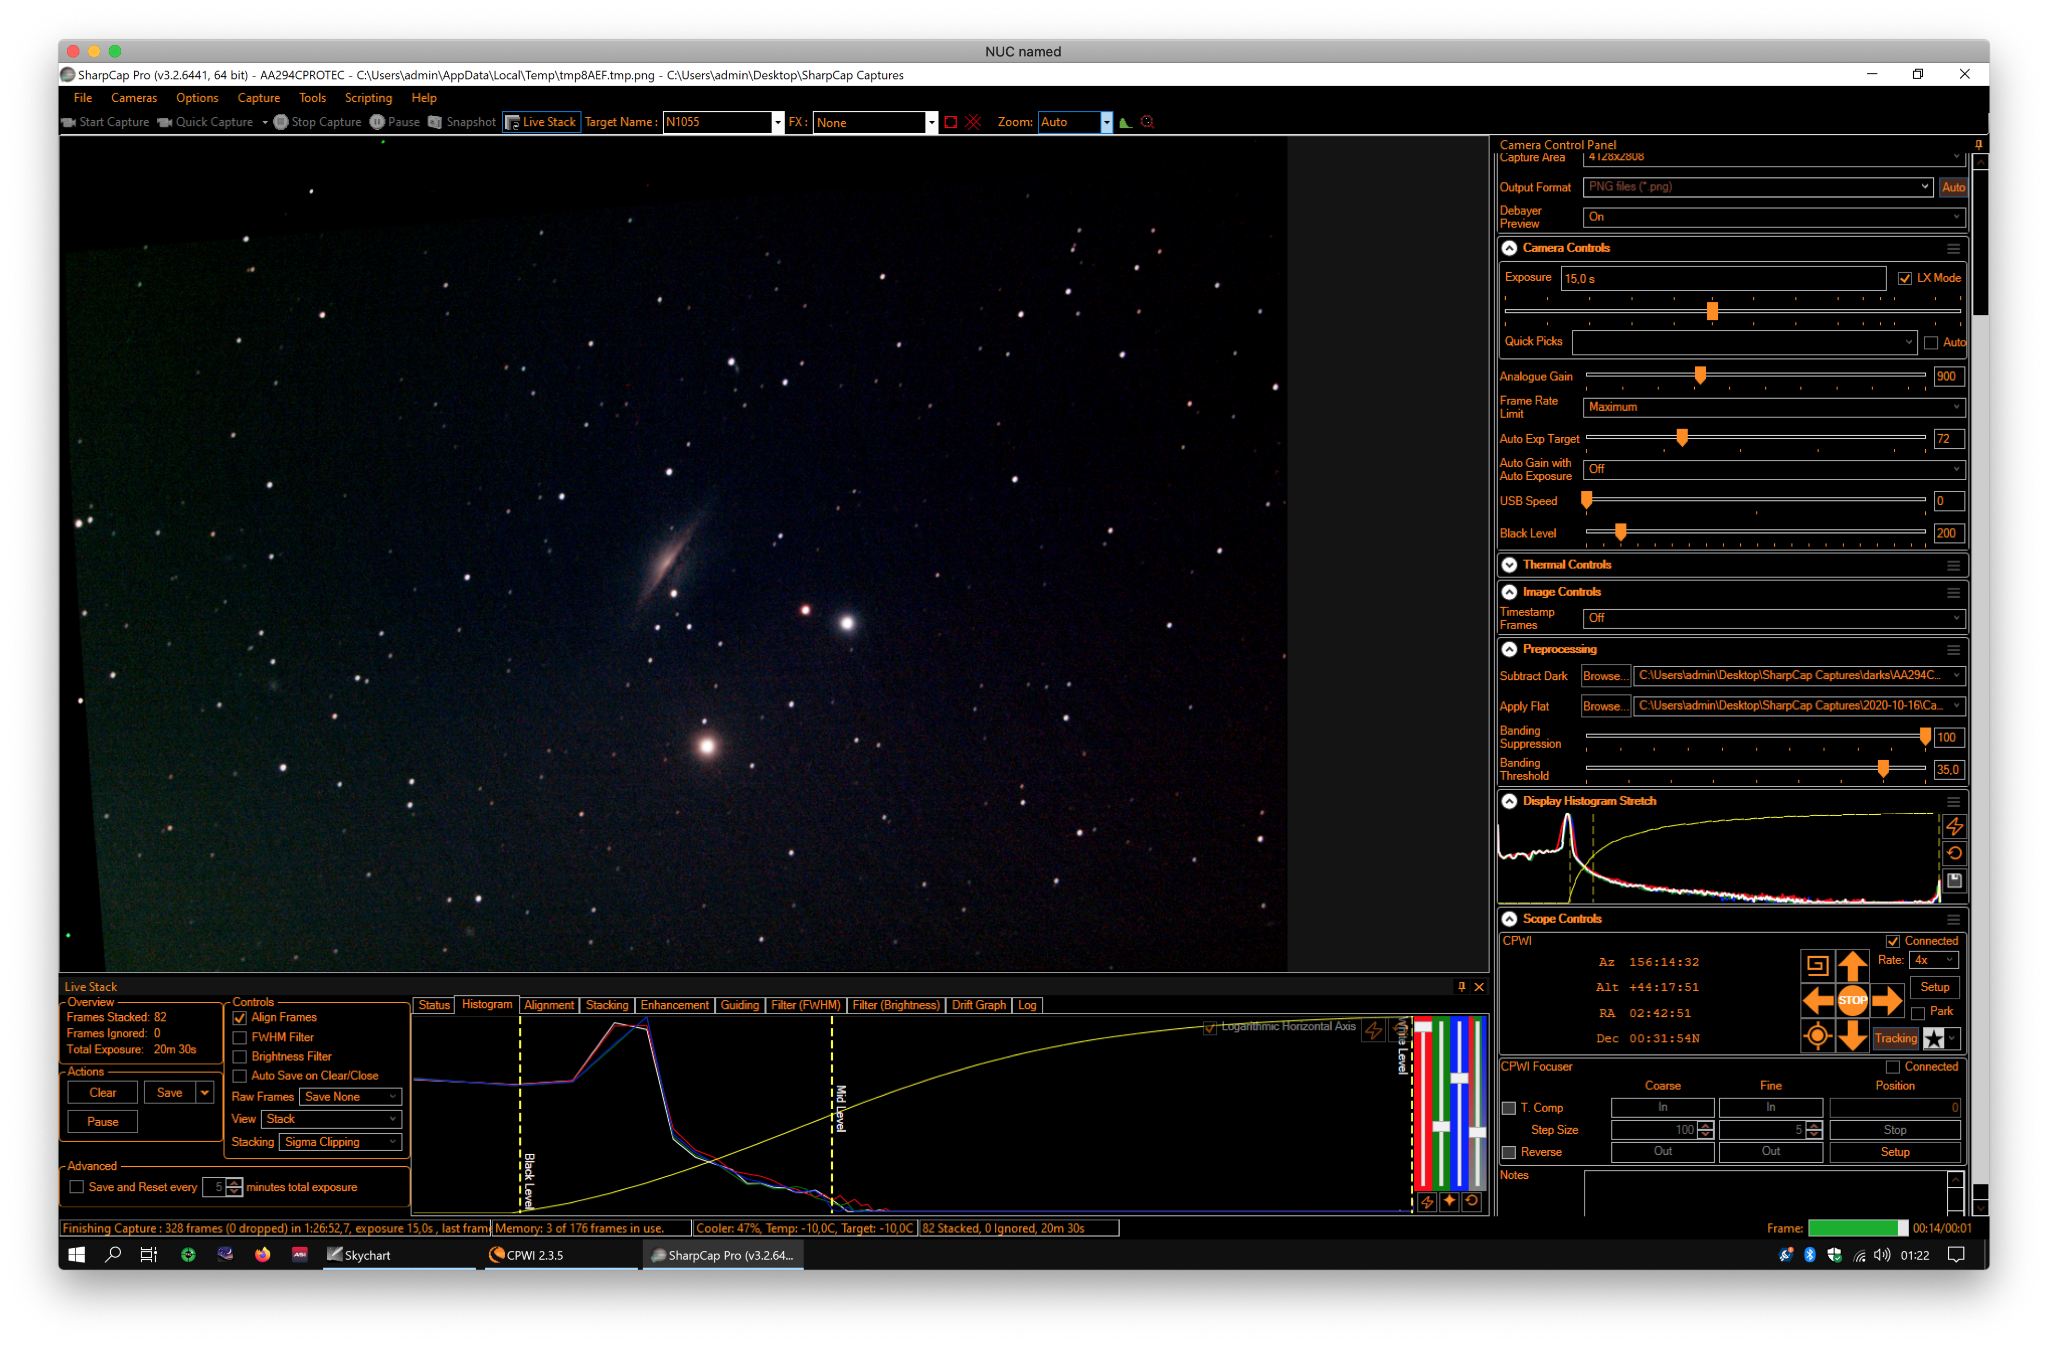Screen dimensions: 2048x1347
Task: Pin the Live Stack panel
Action: [1462, 987]
